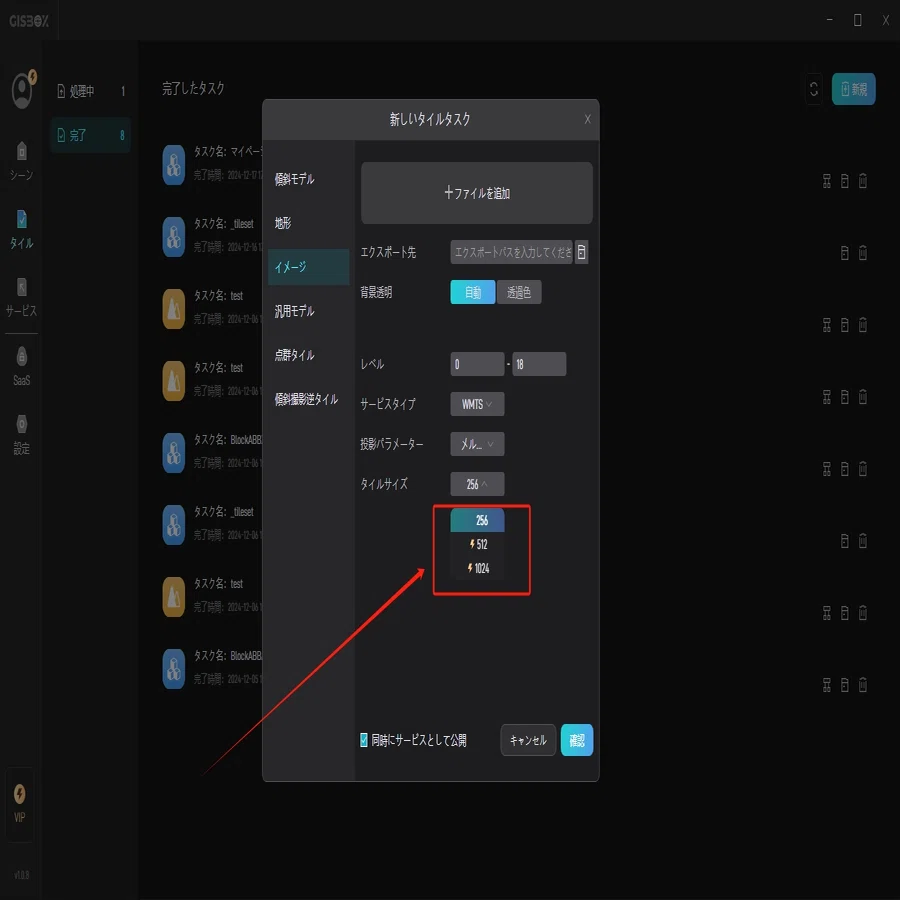Viewport: 900px width, 900px height.
Task: Open folder of _tileset task dated 2024-12-06
Action: click(844, 541)
